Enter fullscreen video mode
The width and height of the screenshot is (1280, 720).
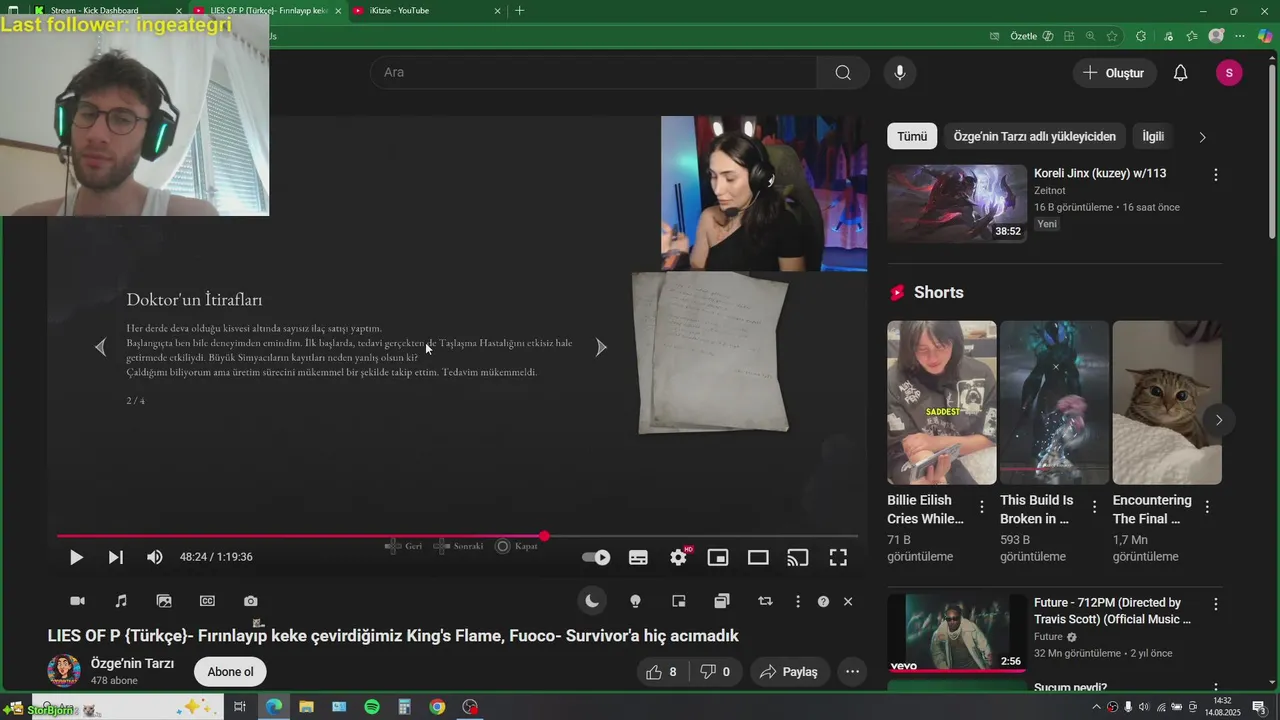point(838,557)
